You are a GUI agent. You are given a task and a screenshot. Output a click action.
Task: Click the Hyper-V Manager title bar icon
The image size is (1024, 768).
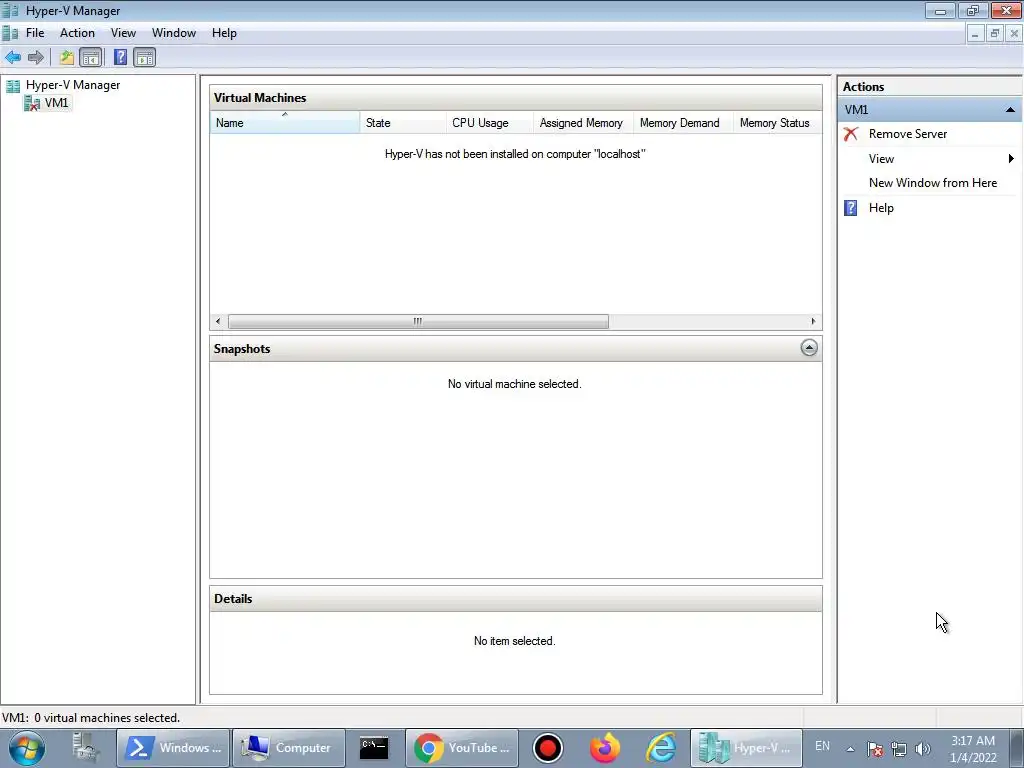pyautogui.click(x=10, y=10)
